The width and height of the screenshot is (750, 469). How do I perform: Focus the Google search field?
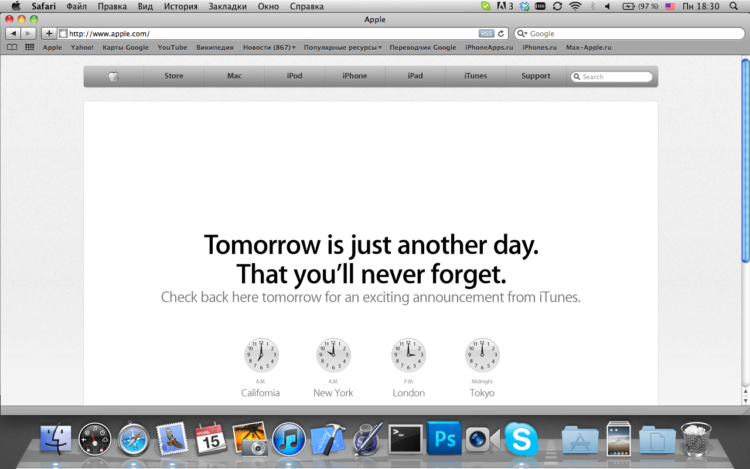(629, 33)
